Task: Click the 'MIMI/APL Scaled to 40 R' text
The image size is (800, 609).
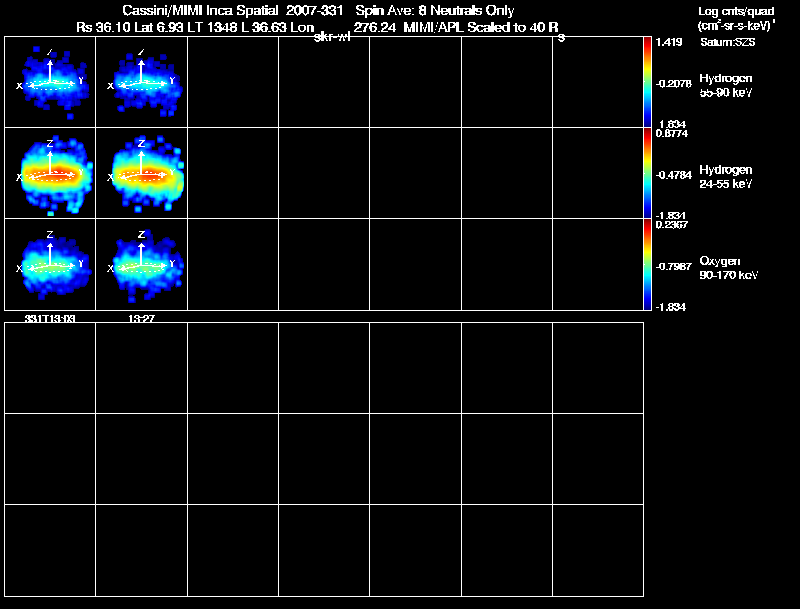Action: 481,28
